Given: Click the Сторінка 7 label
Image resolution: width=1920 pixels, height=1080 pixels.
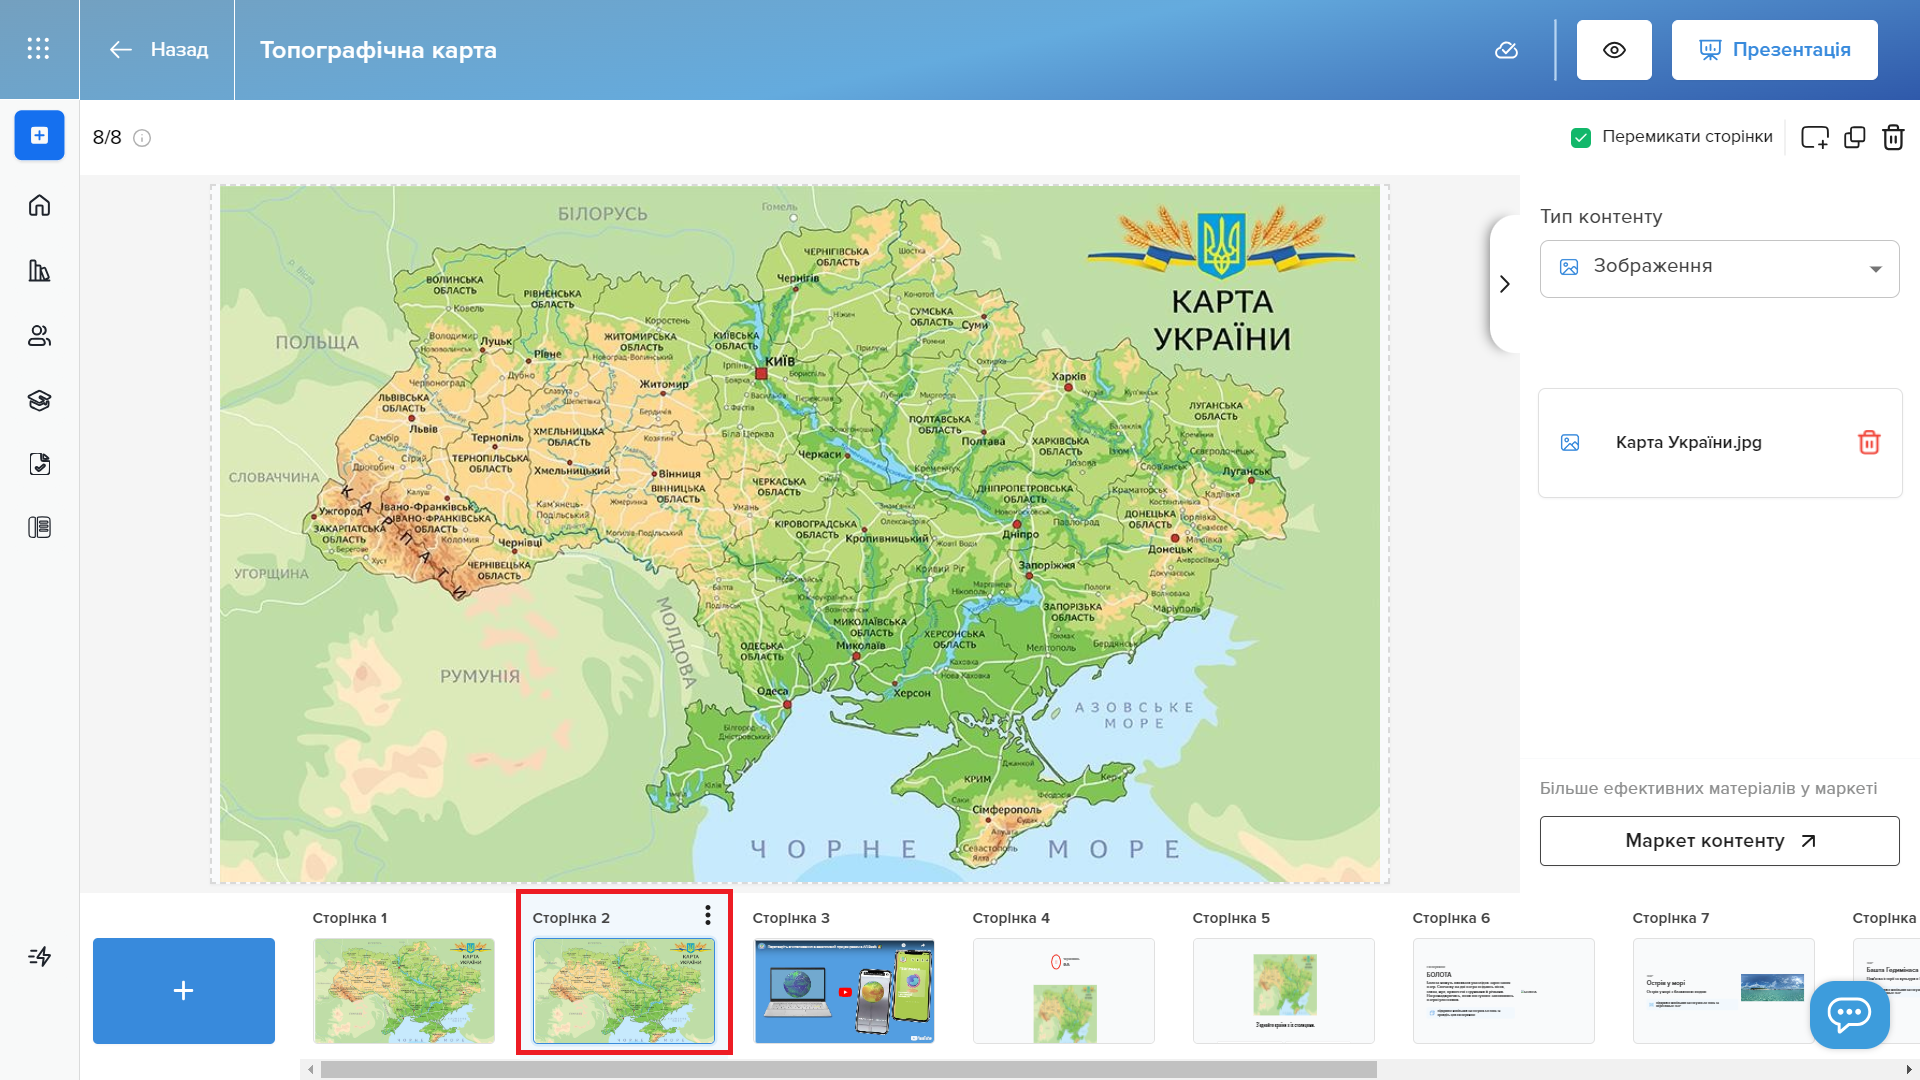Looking at the screenshot, I should [x=1671, y=918].
